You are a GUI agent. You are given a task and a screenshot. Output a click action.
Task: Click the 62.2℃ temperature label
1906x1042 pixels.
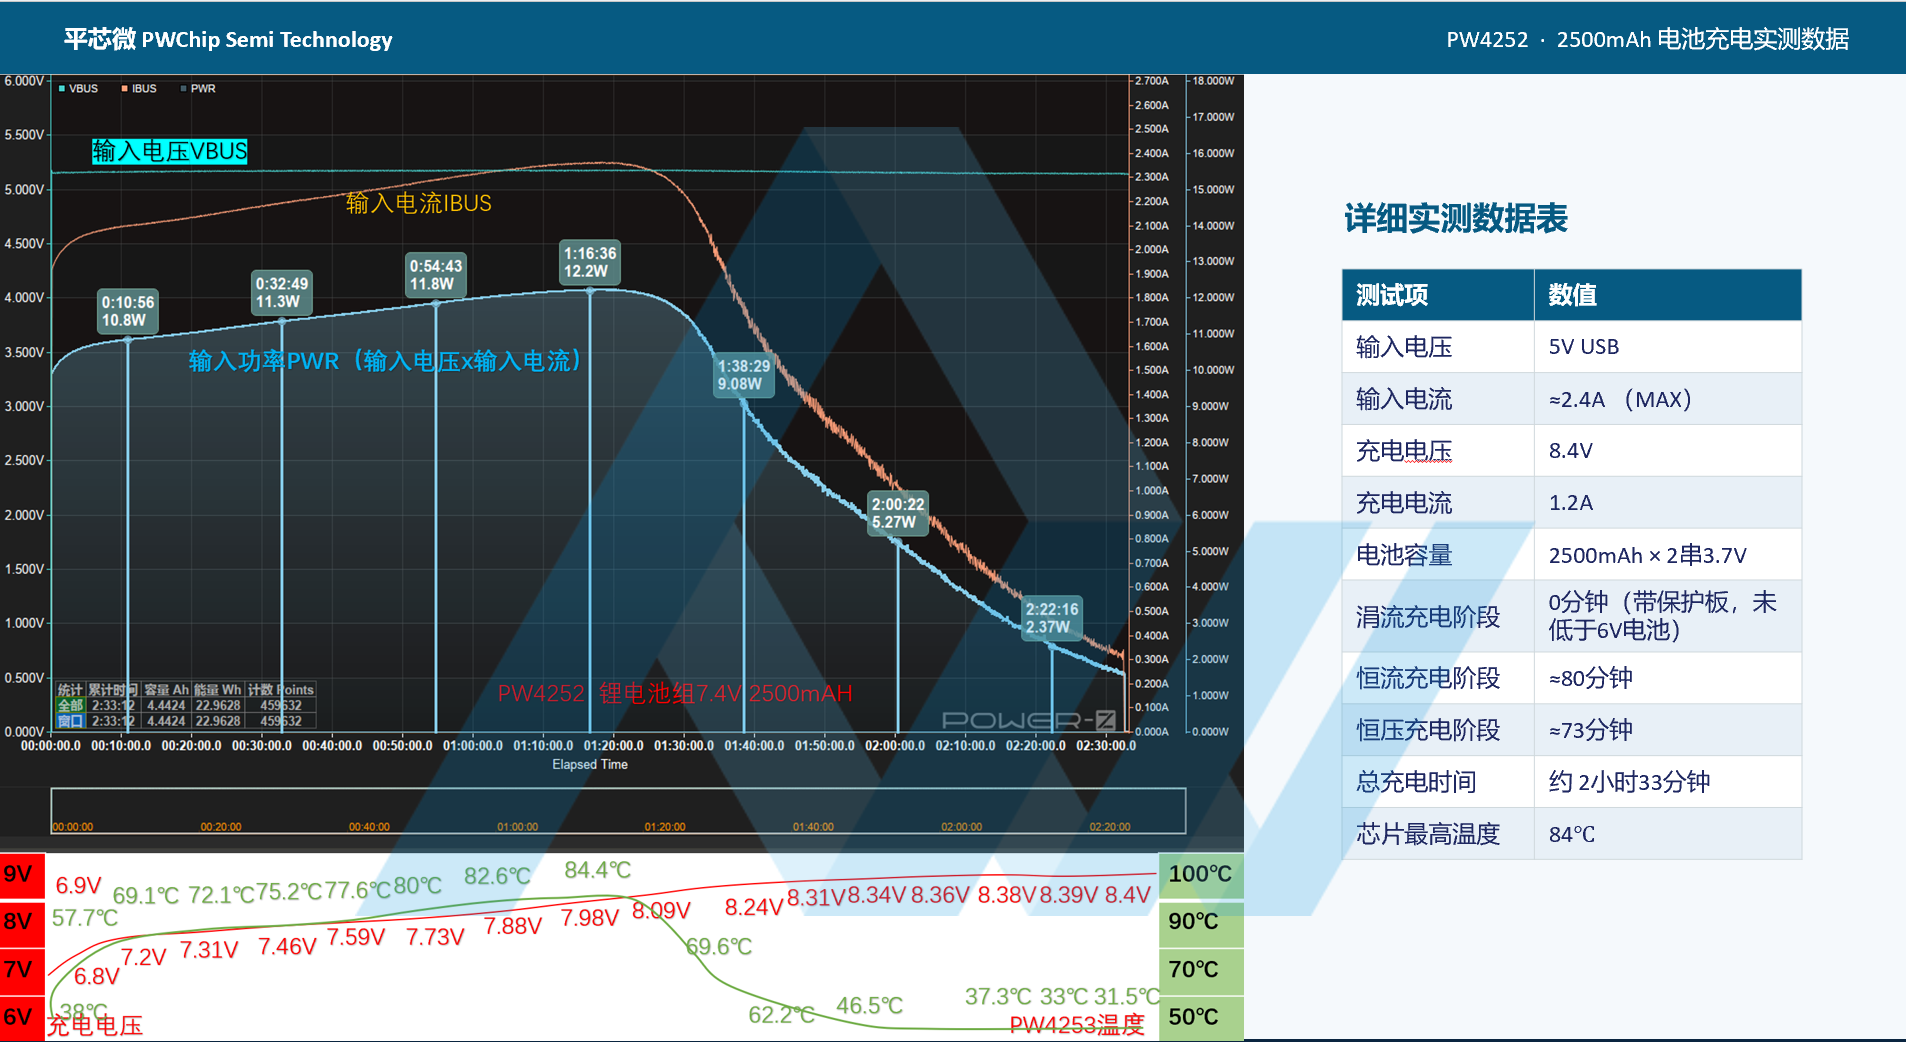[x=782, y=1015]
